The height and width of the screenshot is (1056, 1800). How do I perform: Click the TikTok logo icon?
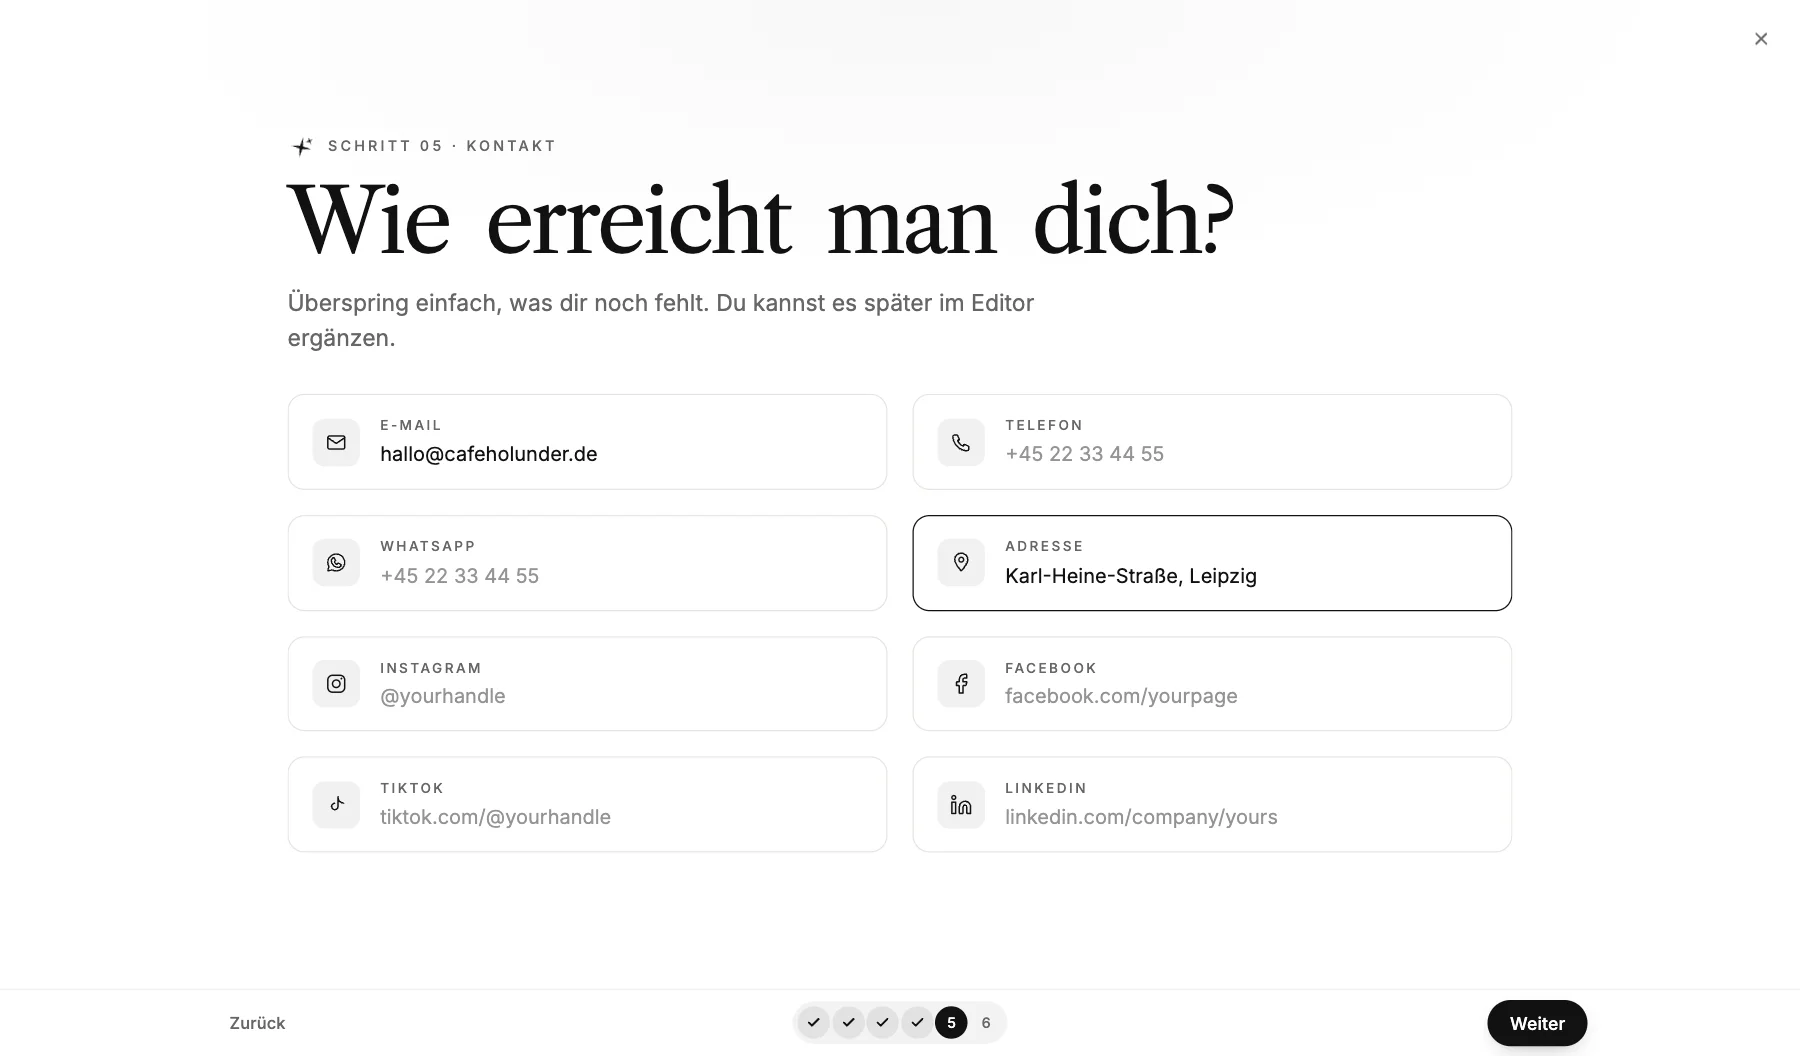(x=336, y=804)
